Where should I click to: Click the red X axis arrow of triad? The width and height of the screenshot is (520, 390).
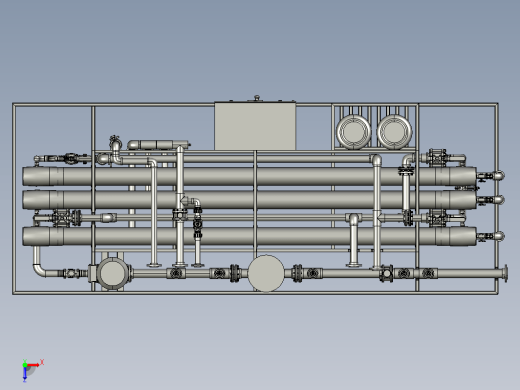click(x=33, y=365)
